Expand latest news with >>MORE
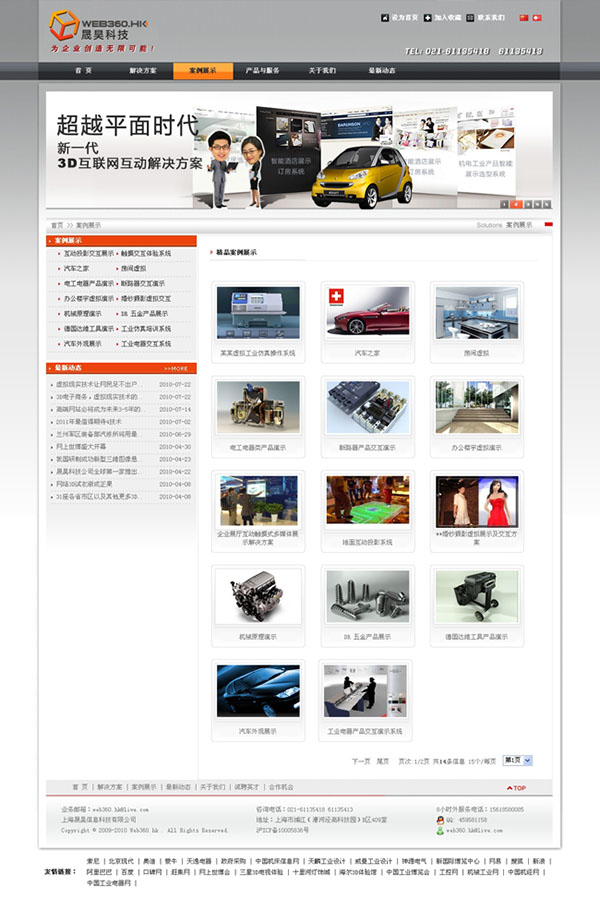 coord(176,368)
